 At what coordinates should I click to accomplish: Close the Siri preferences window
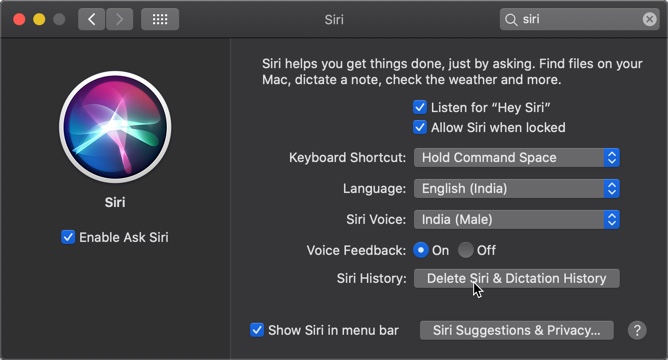(x=19, y=19)
